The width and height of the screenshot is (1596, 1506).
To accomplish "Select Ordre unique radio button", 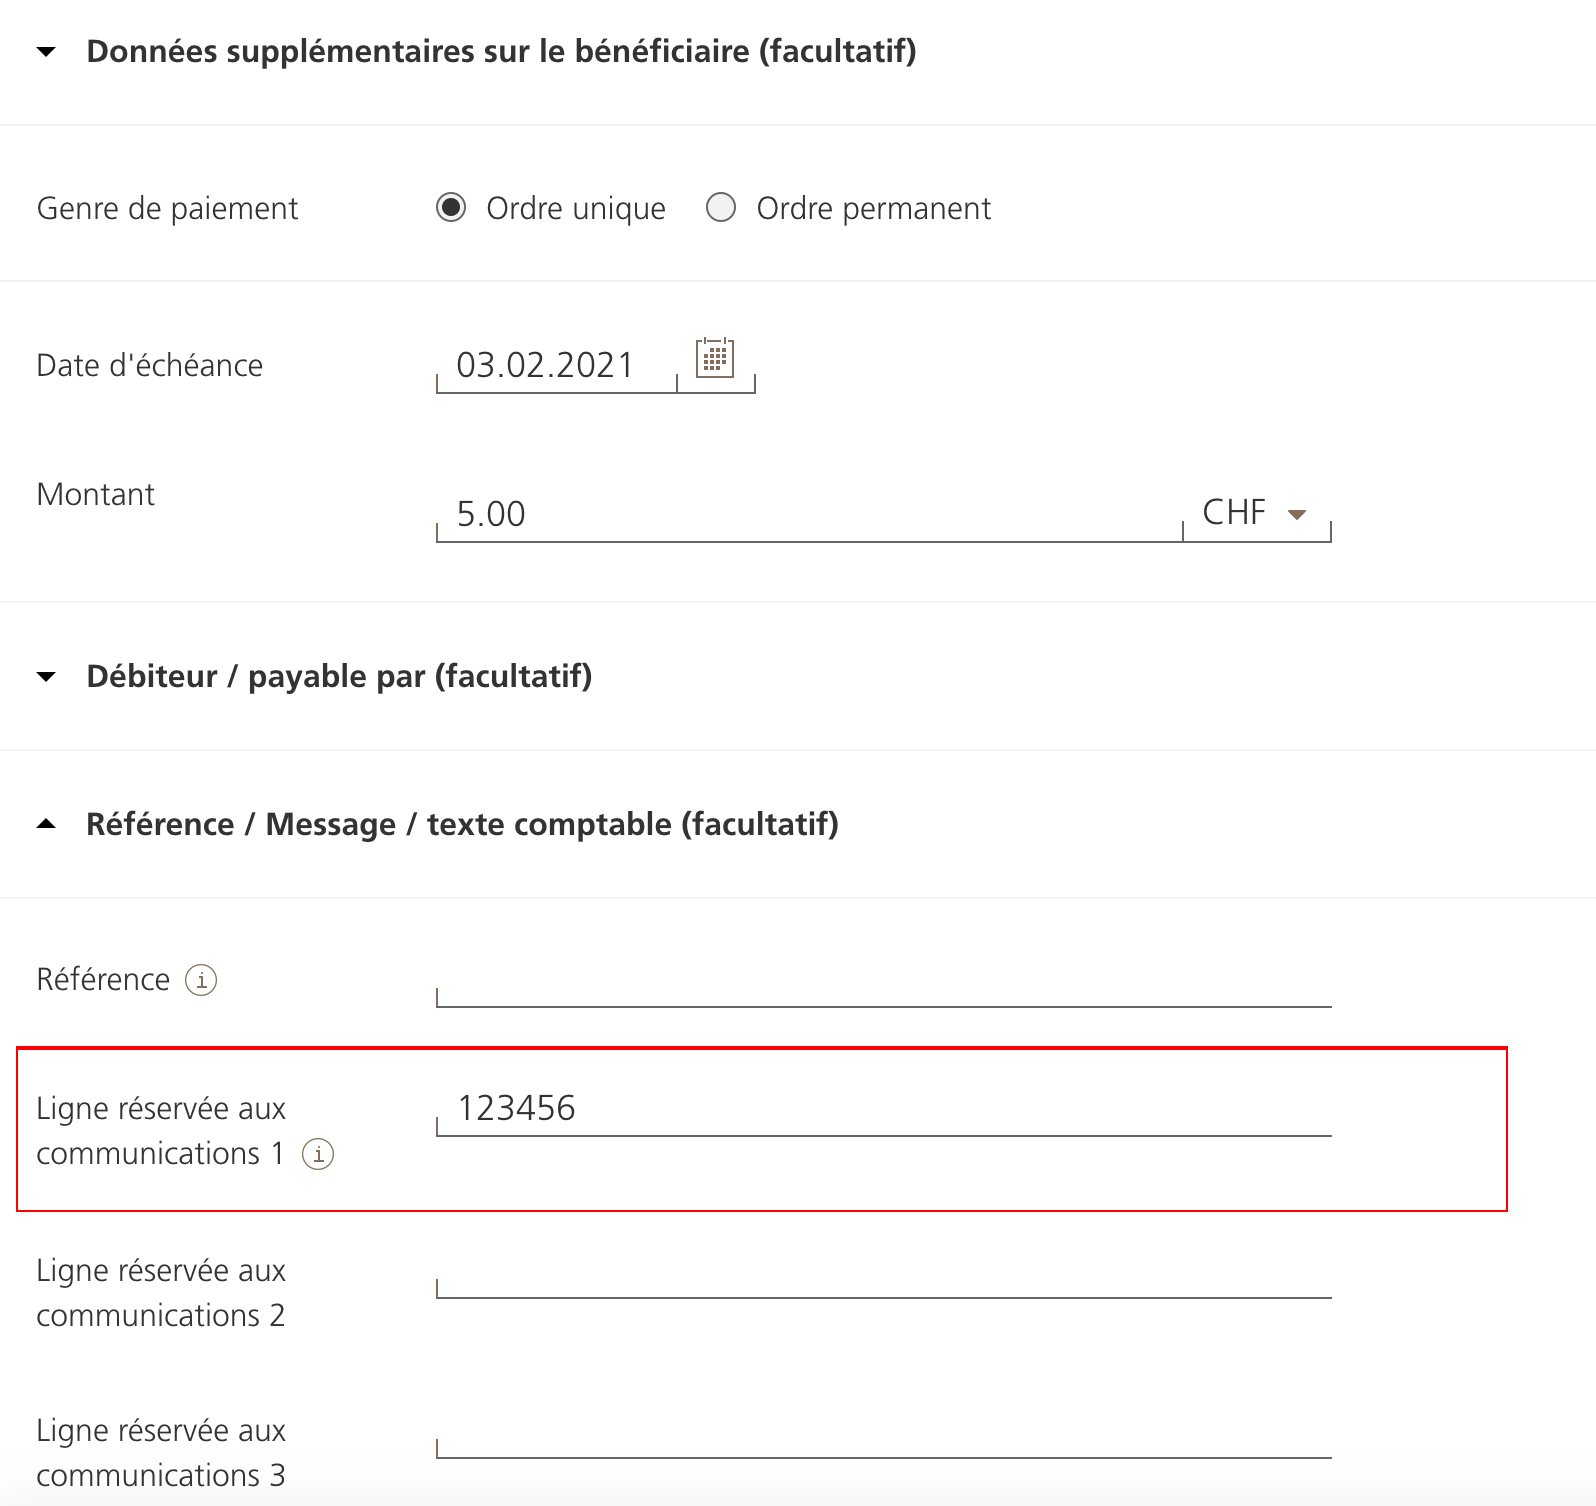I will tap(451, 208).
